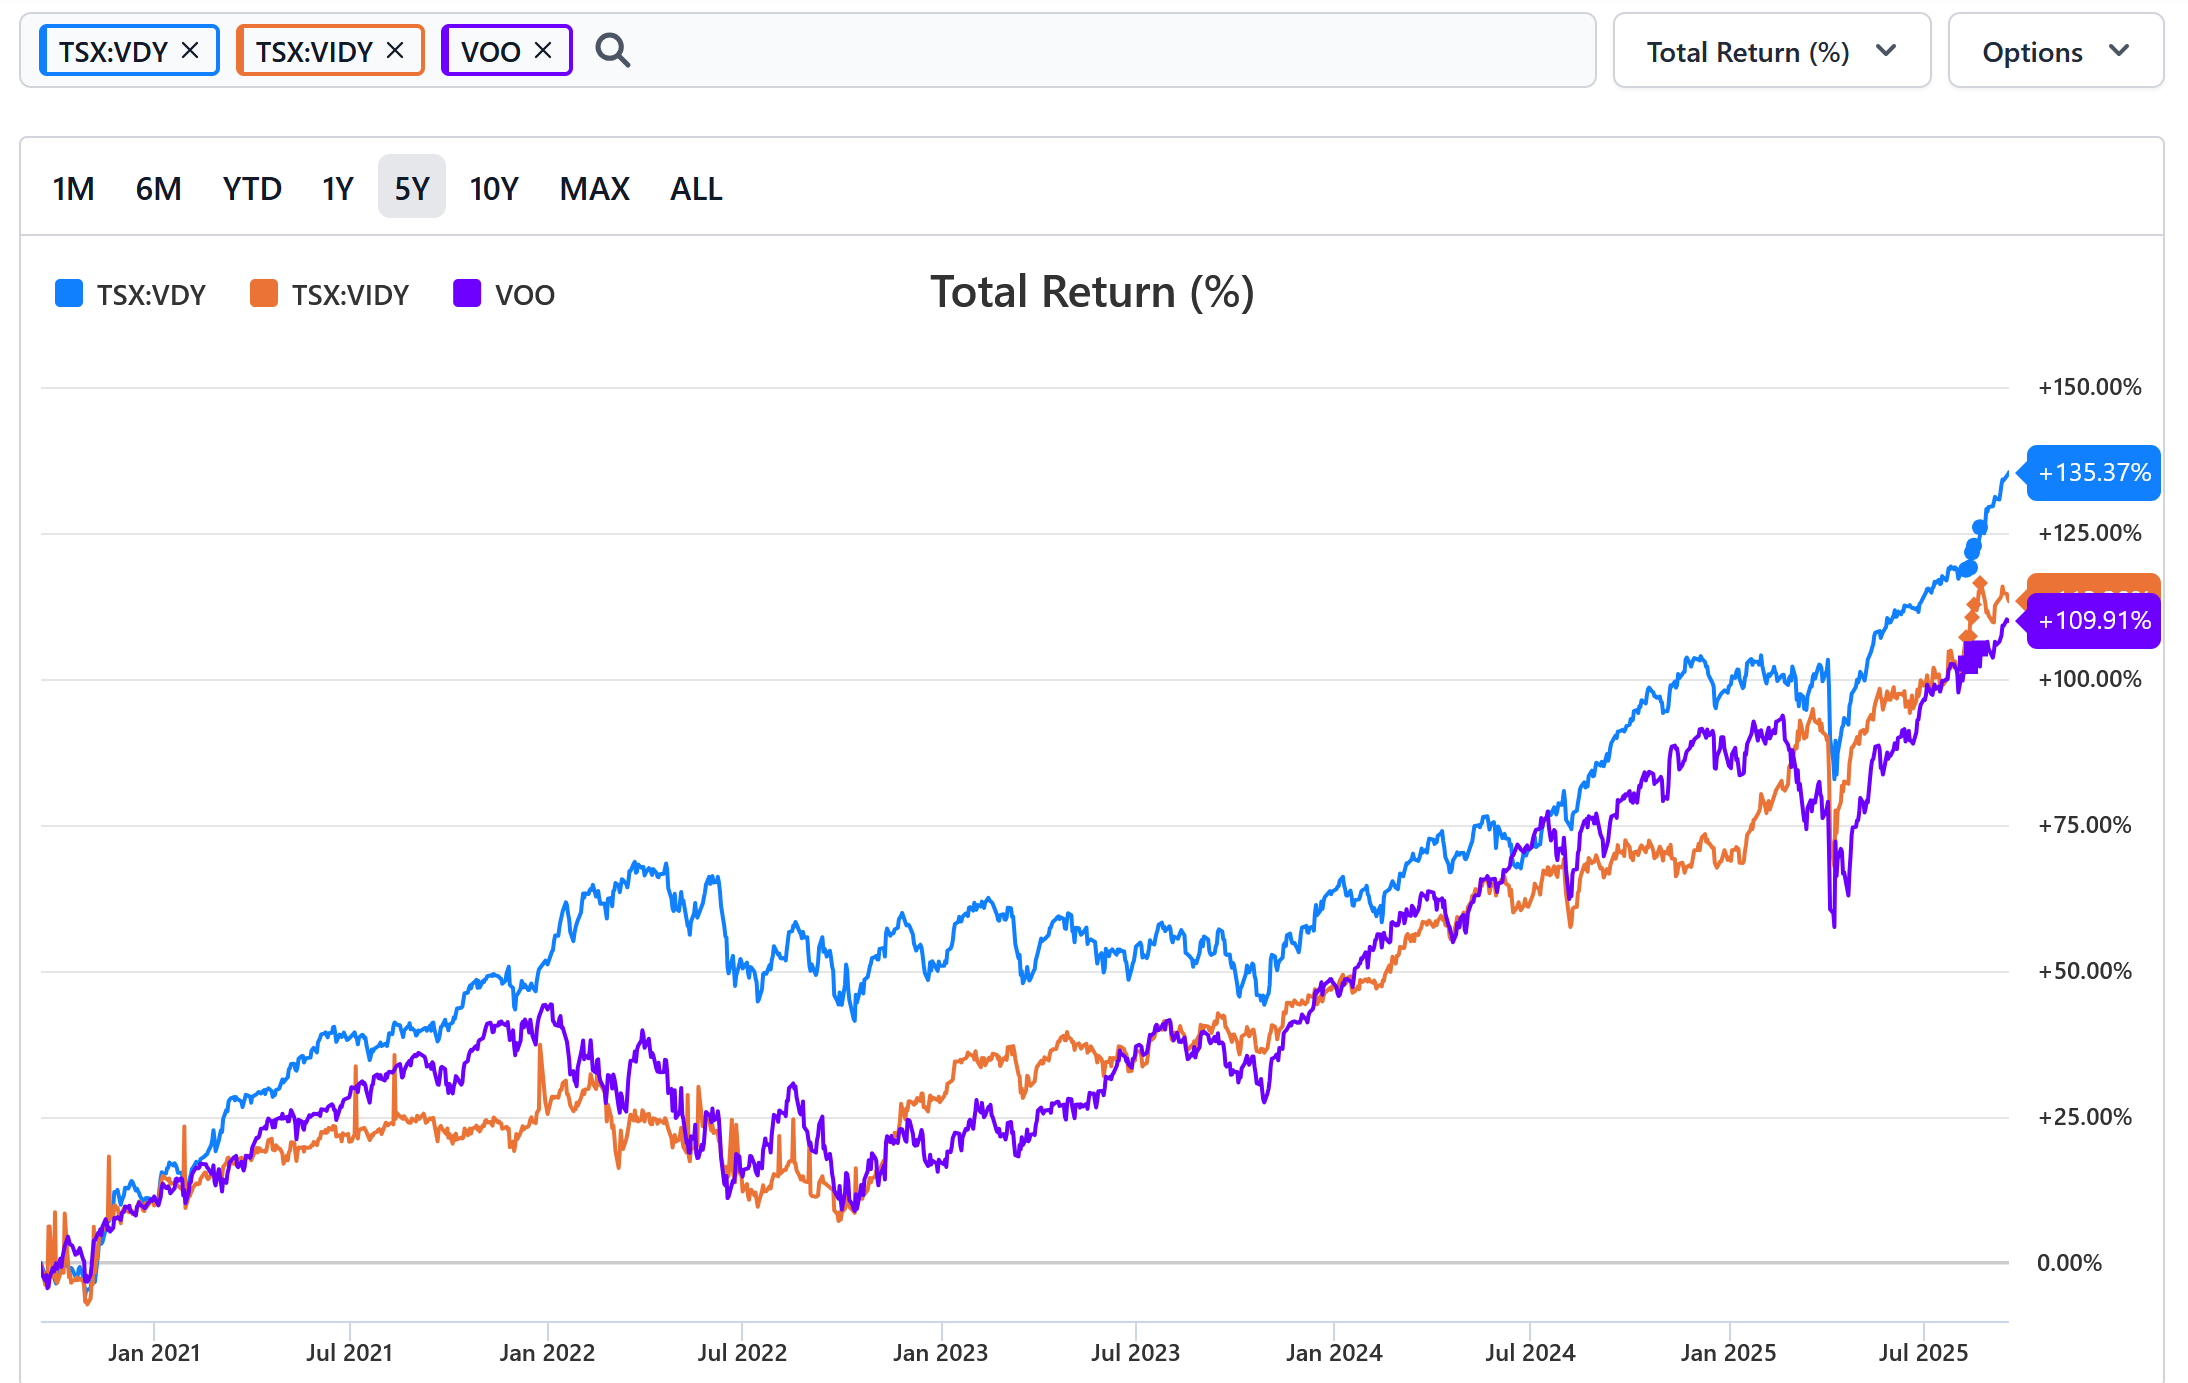Click the Jul 2025 axis label
The width and height of the screenshot is (2188, 1383).
(x=1923, y=1353)
